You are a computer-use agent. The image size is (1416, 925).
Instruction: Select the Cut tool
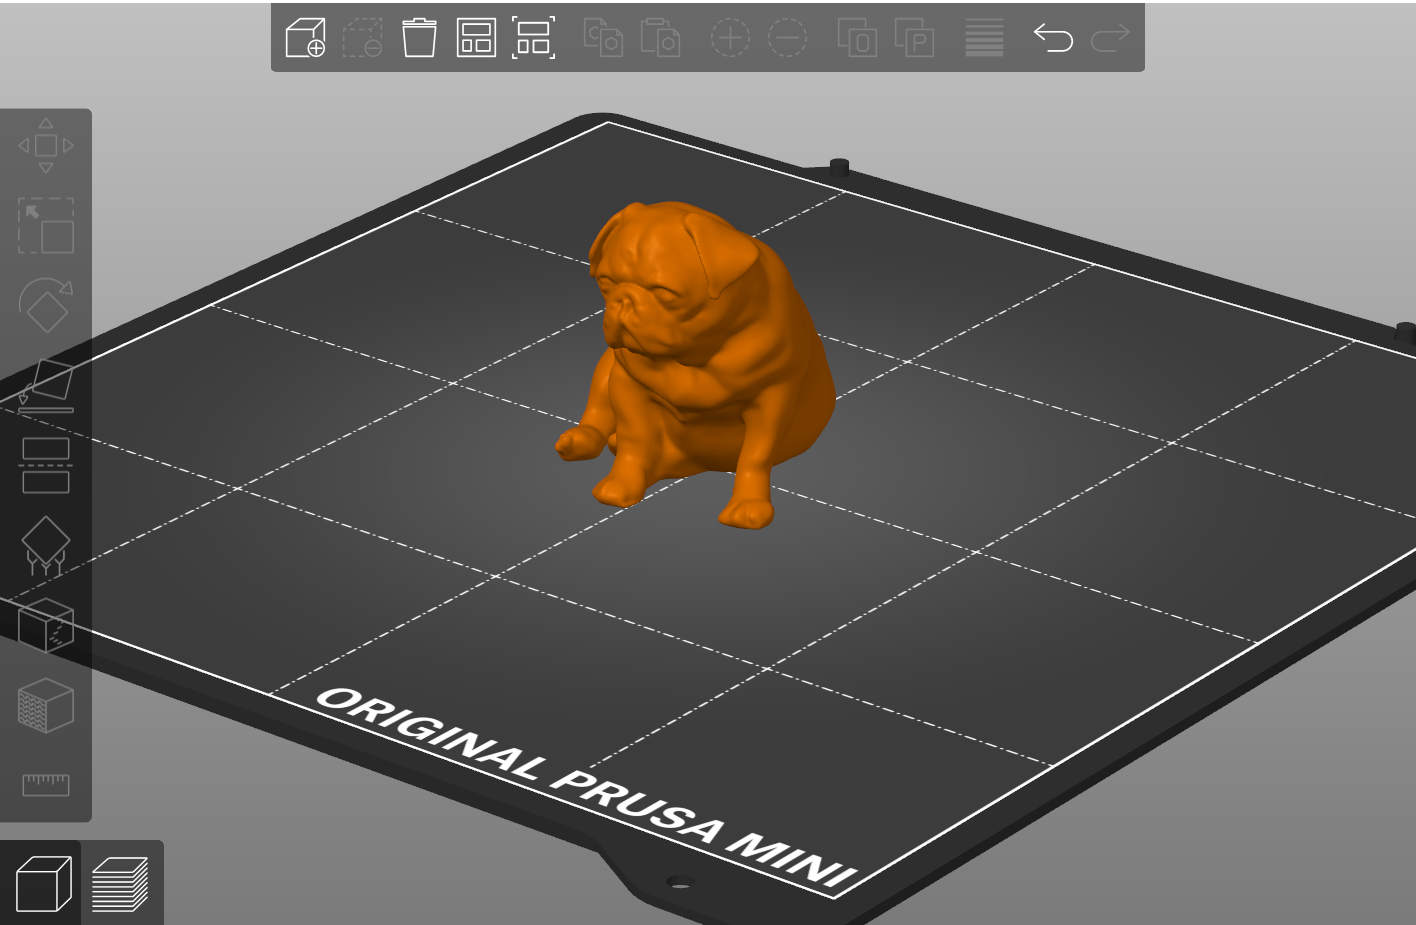(46, 465)
